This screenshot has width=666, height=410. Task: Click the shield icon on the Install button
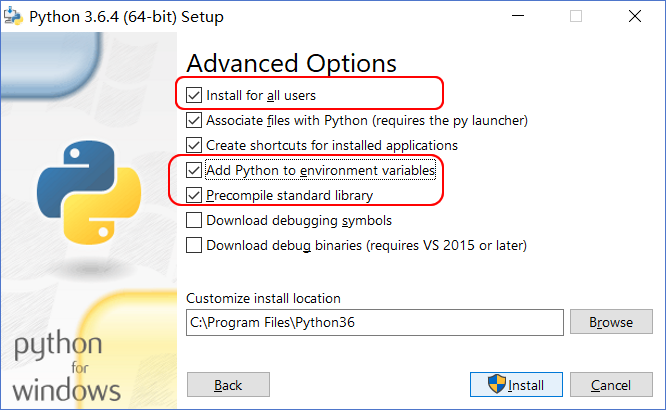pyautogui.click(x=497, y=385)
